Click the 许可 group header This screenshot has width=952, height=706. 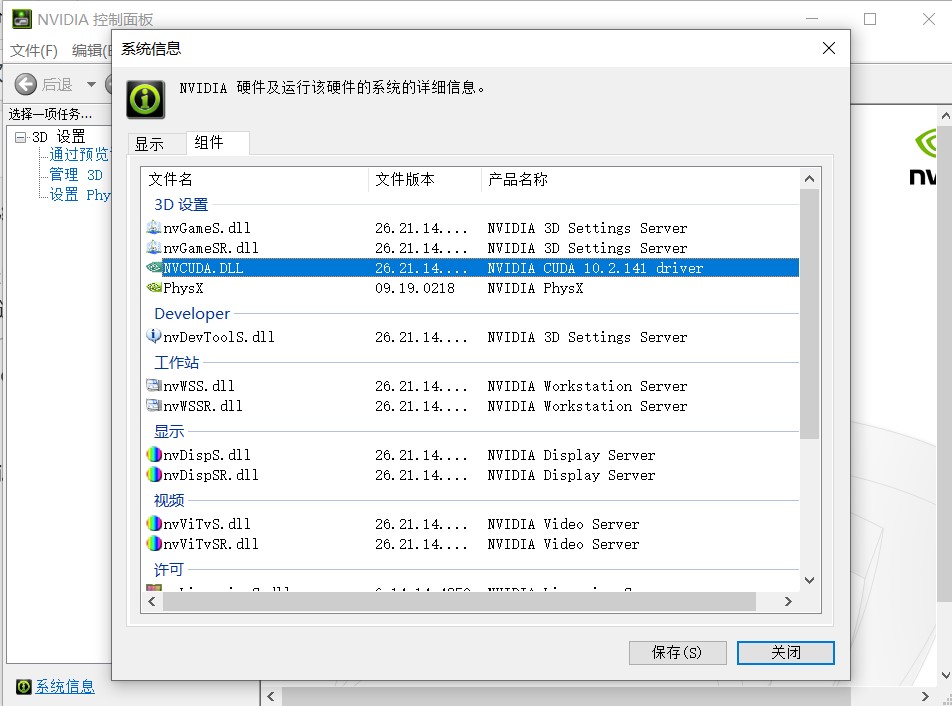pyautogui.click(x=169, y=569)
